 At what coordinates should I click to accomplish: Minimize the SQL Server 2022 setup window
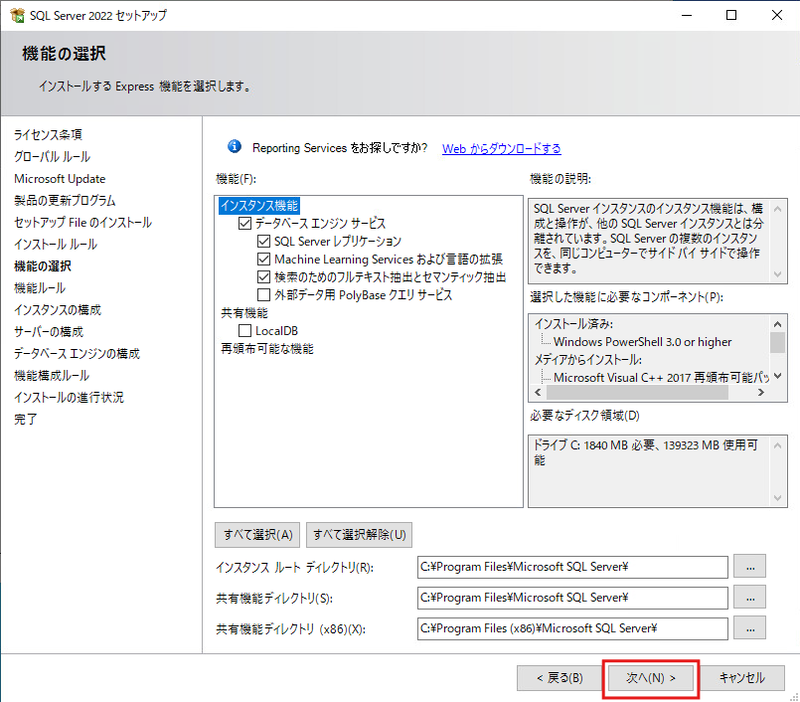click(x=687, y=15)
